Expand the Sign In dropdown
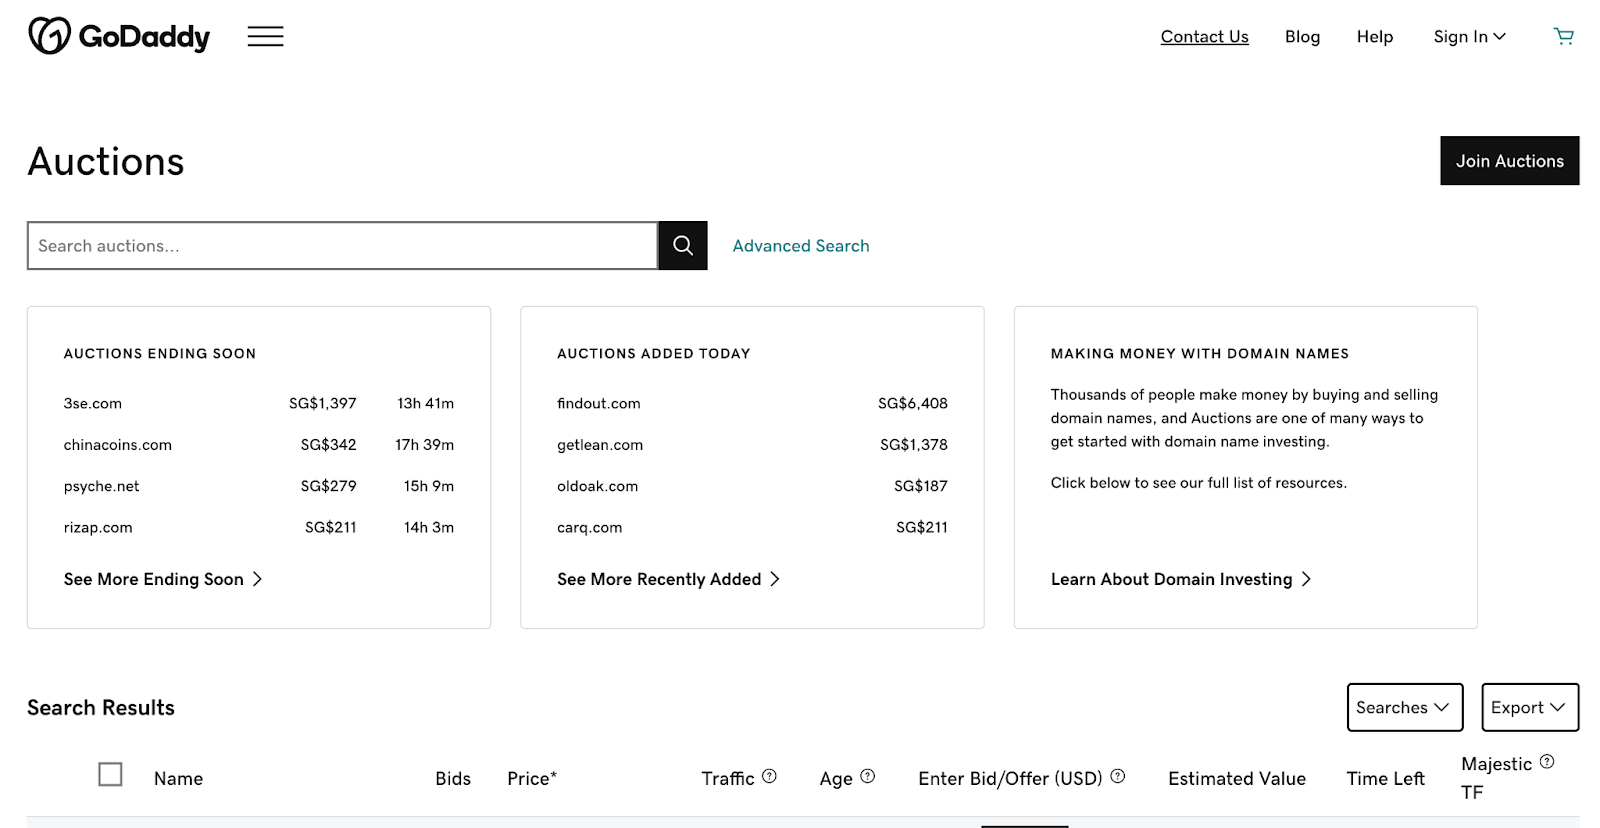Screen dimensions: 1600x828 click(1469, 37)
